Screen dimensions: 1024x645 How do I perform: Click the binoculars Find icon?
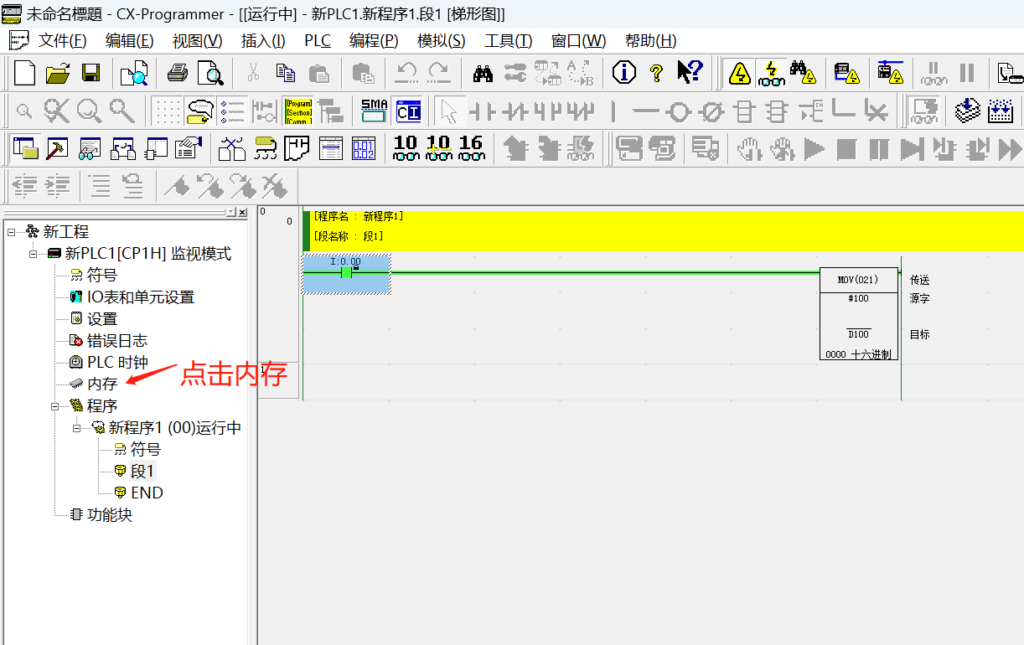pos(483,73)
